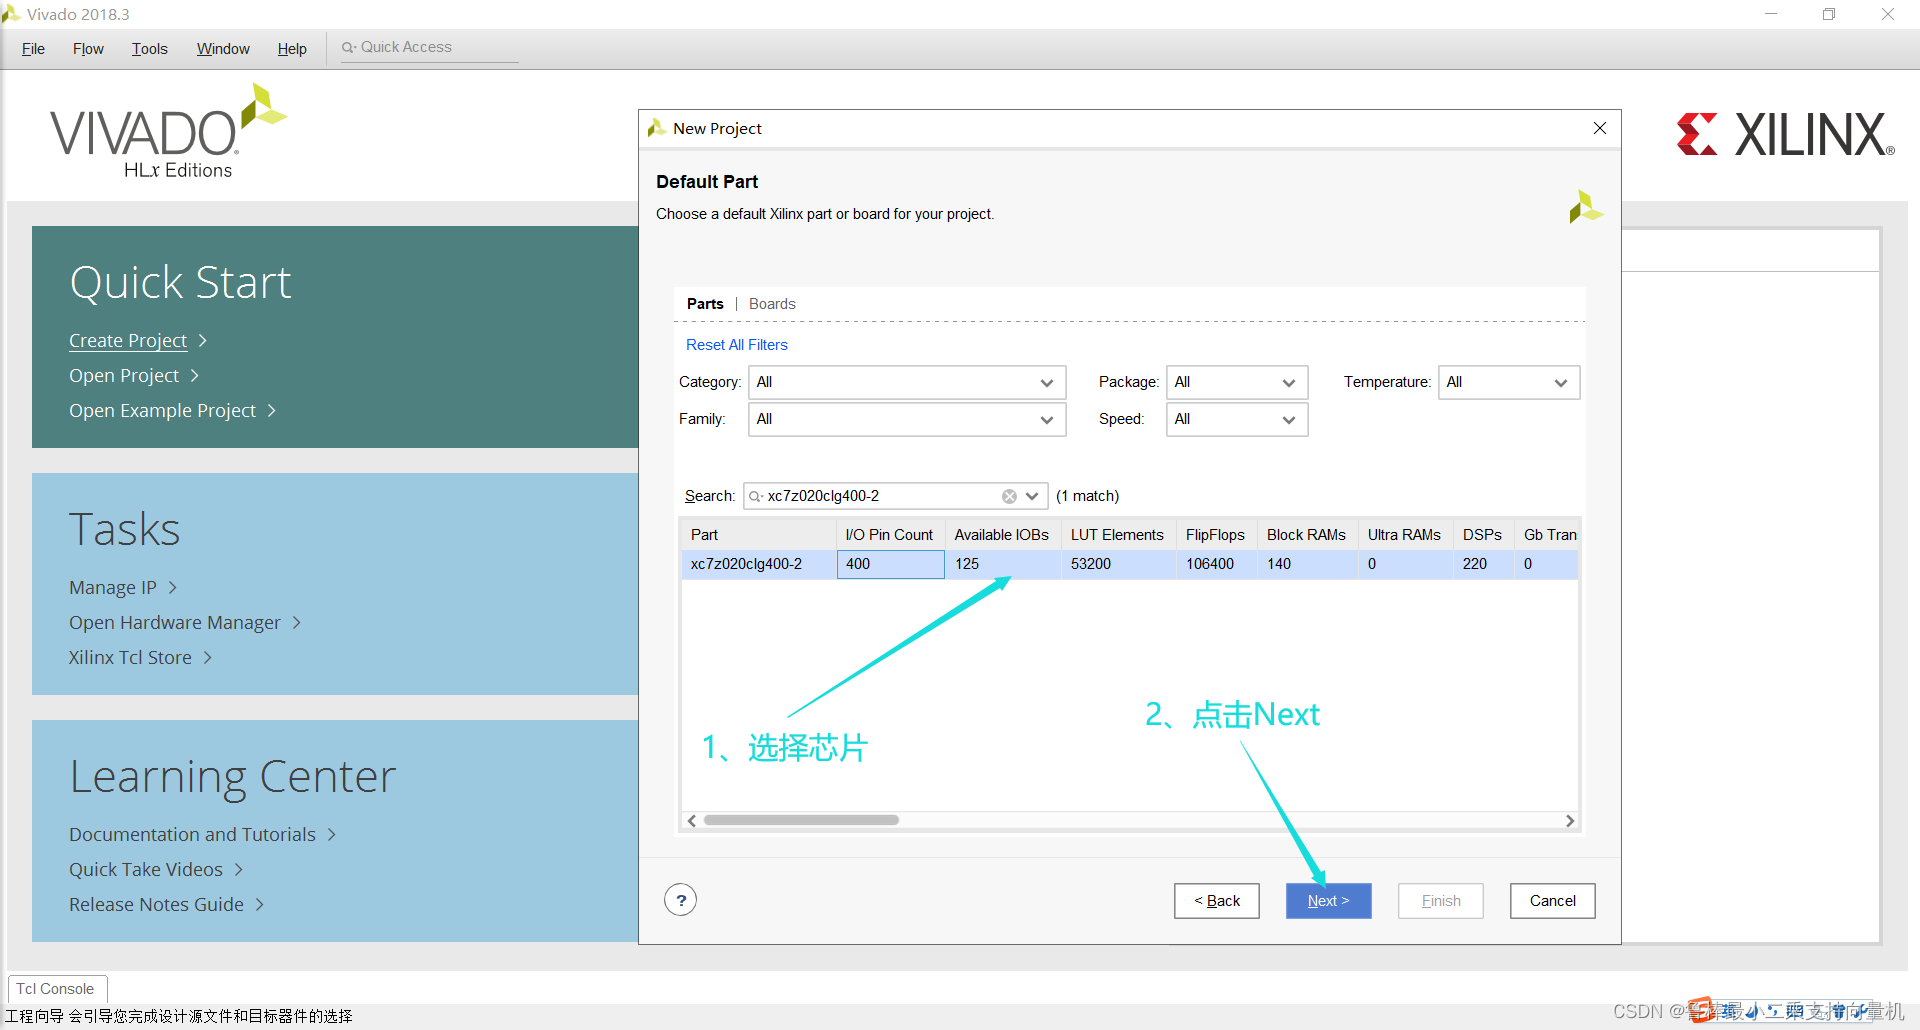Open the Window menu

point(223,49)
